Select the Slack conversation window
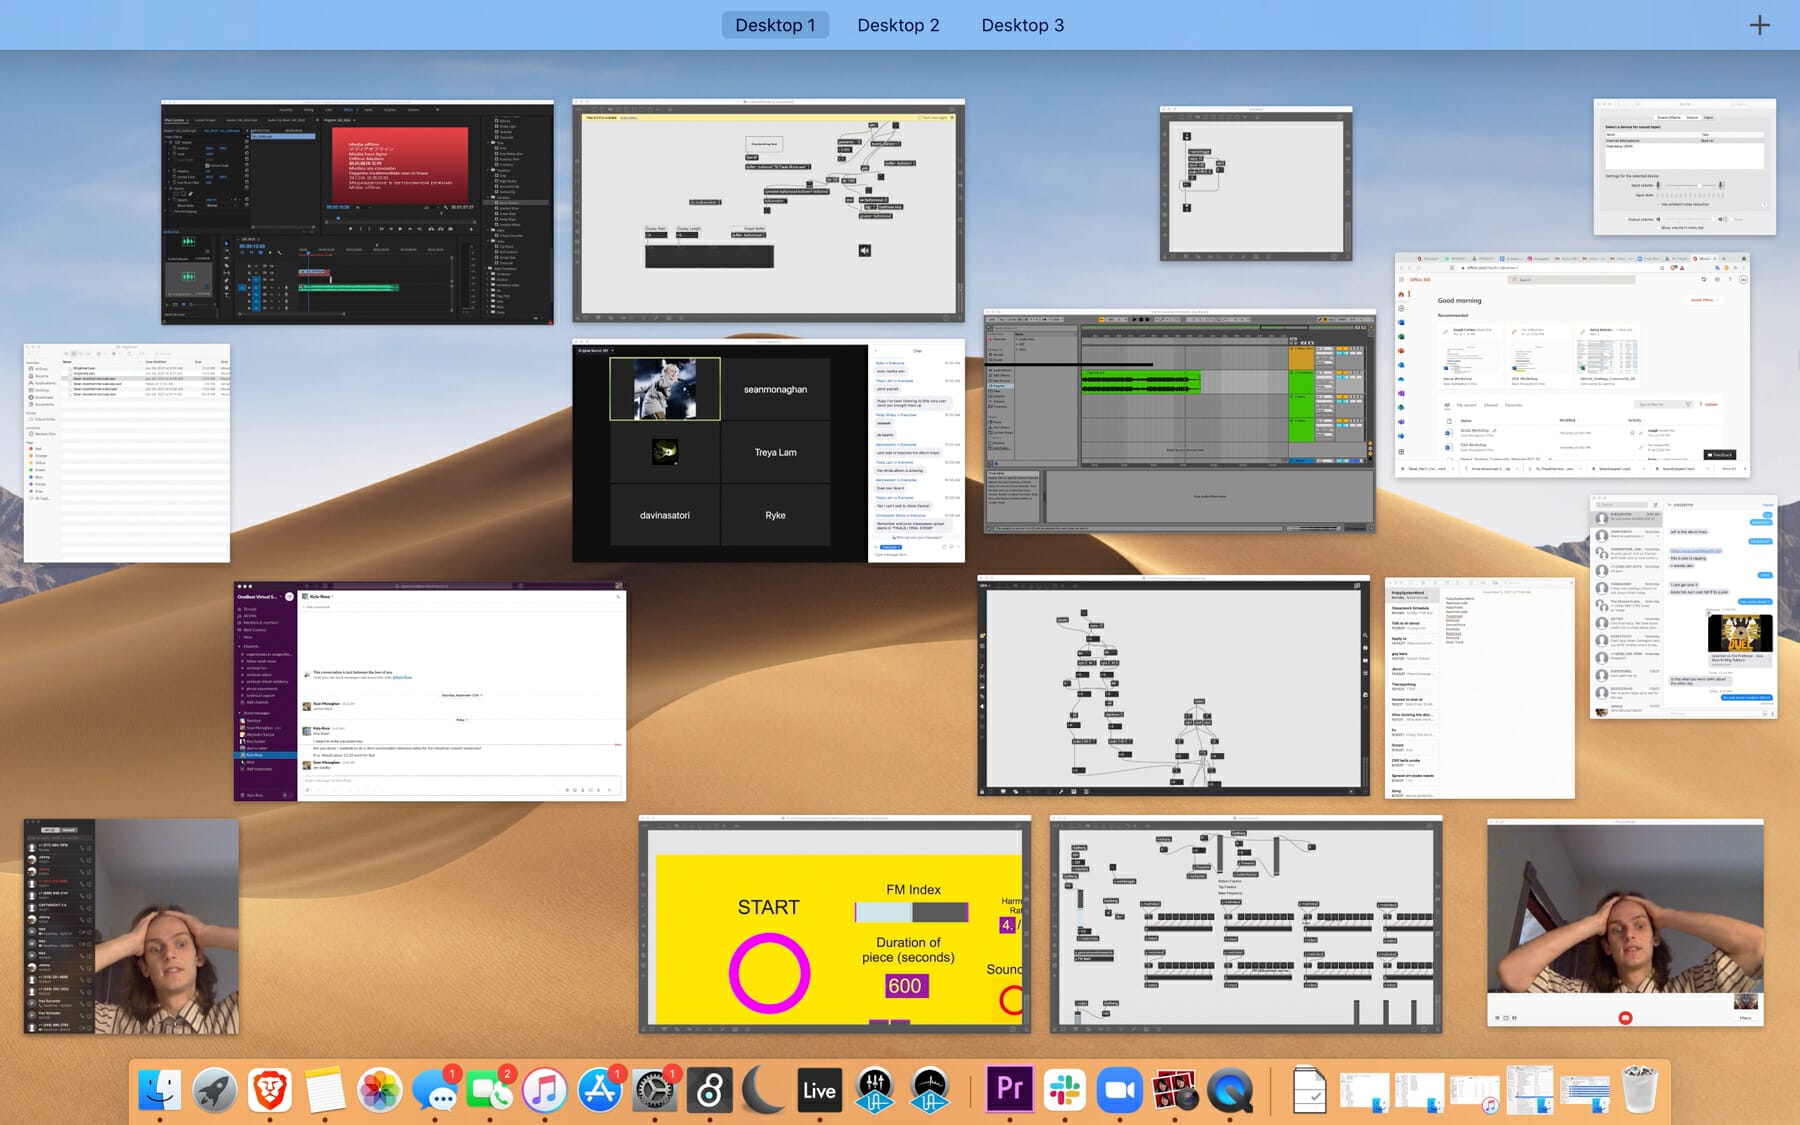 point(430,691)
